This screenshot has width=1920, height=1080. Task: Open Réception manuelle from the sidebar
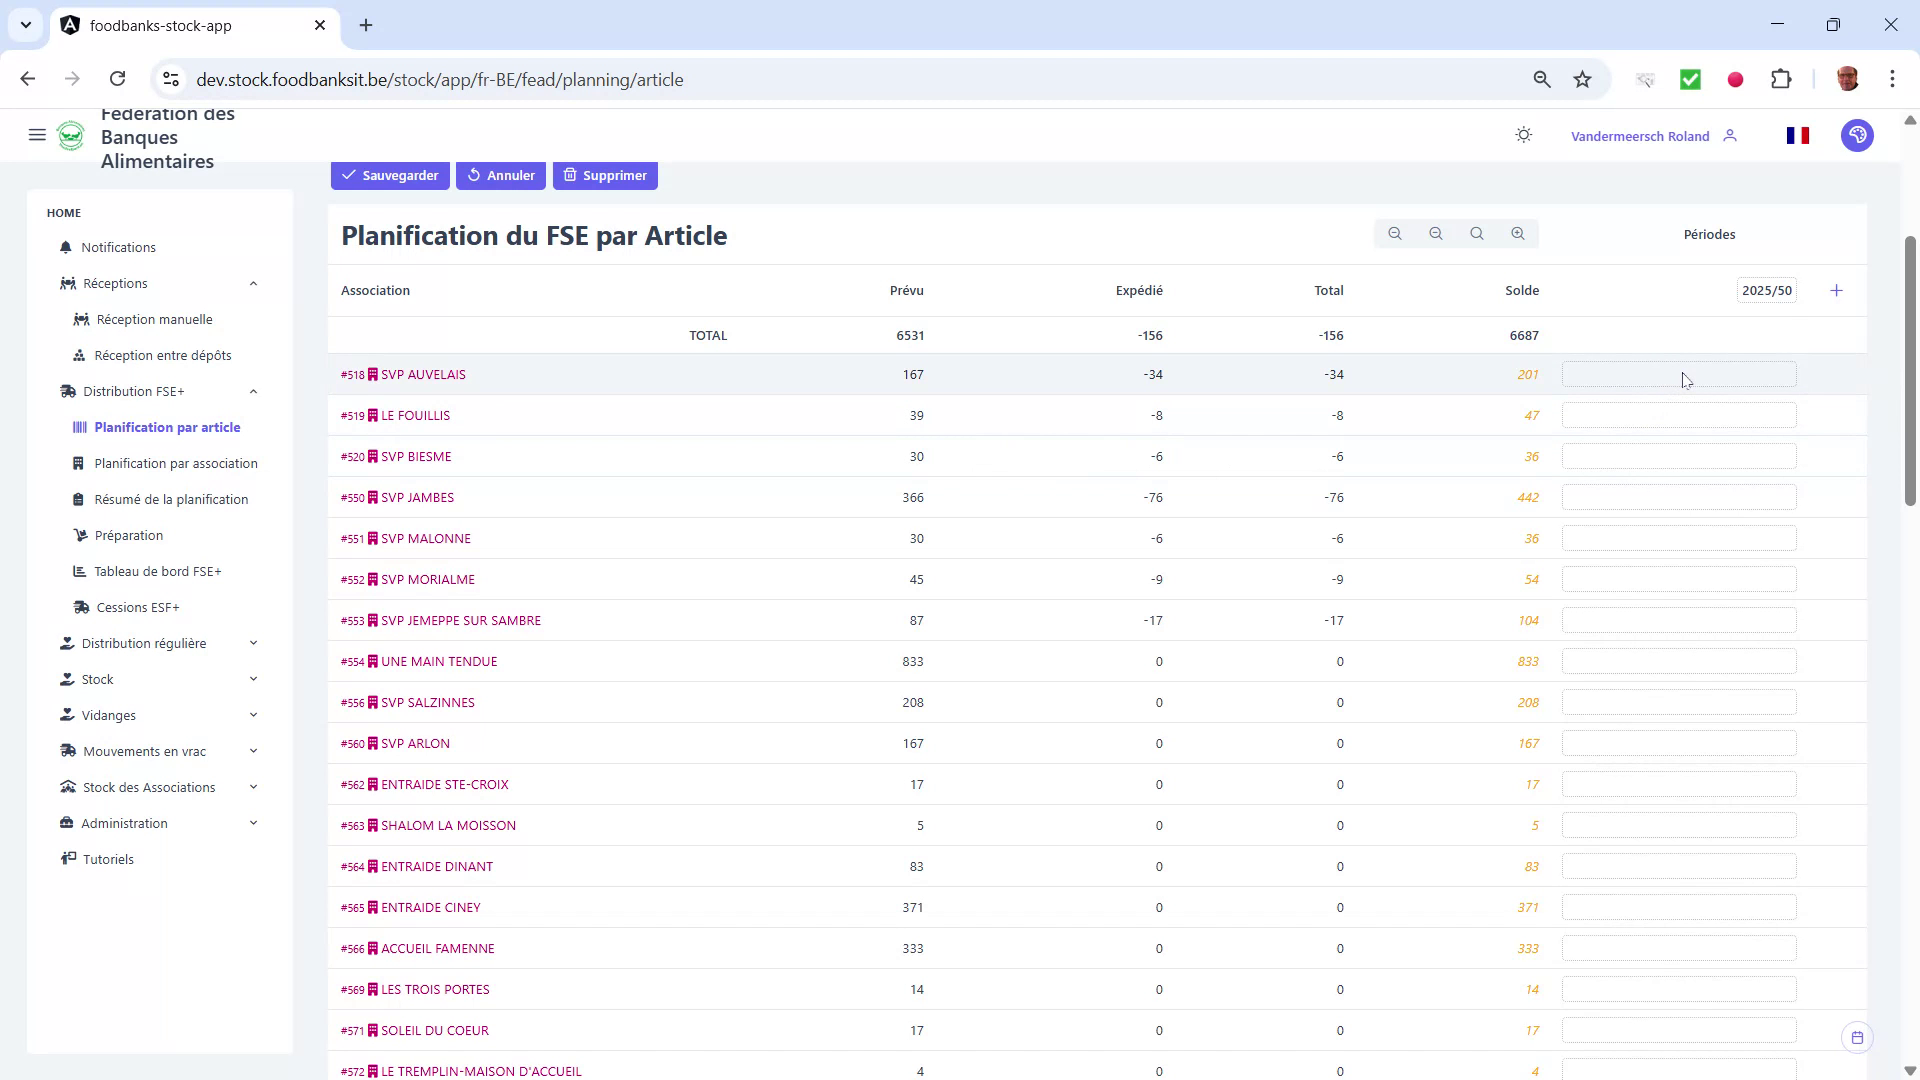point(154,319)
